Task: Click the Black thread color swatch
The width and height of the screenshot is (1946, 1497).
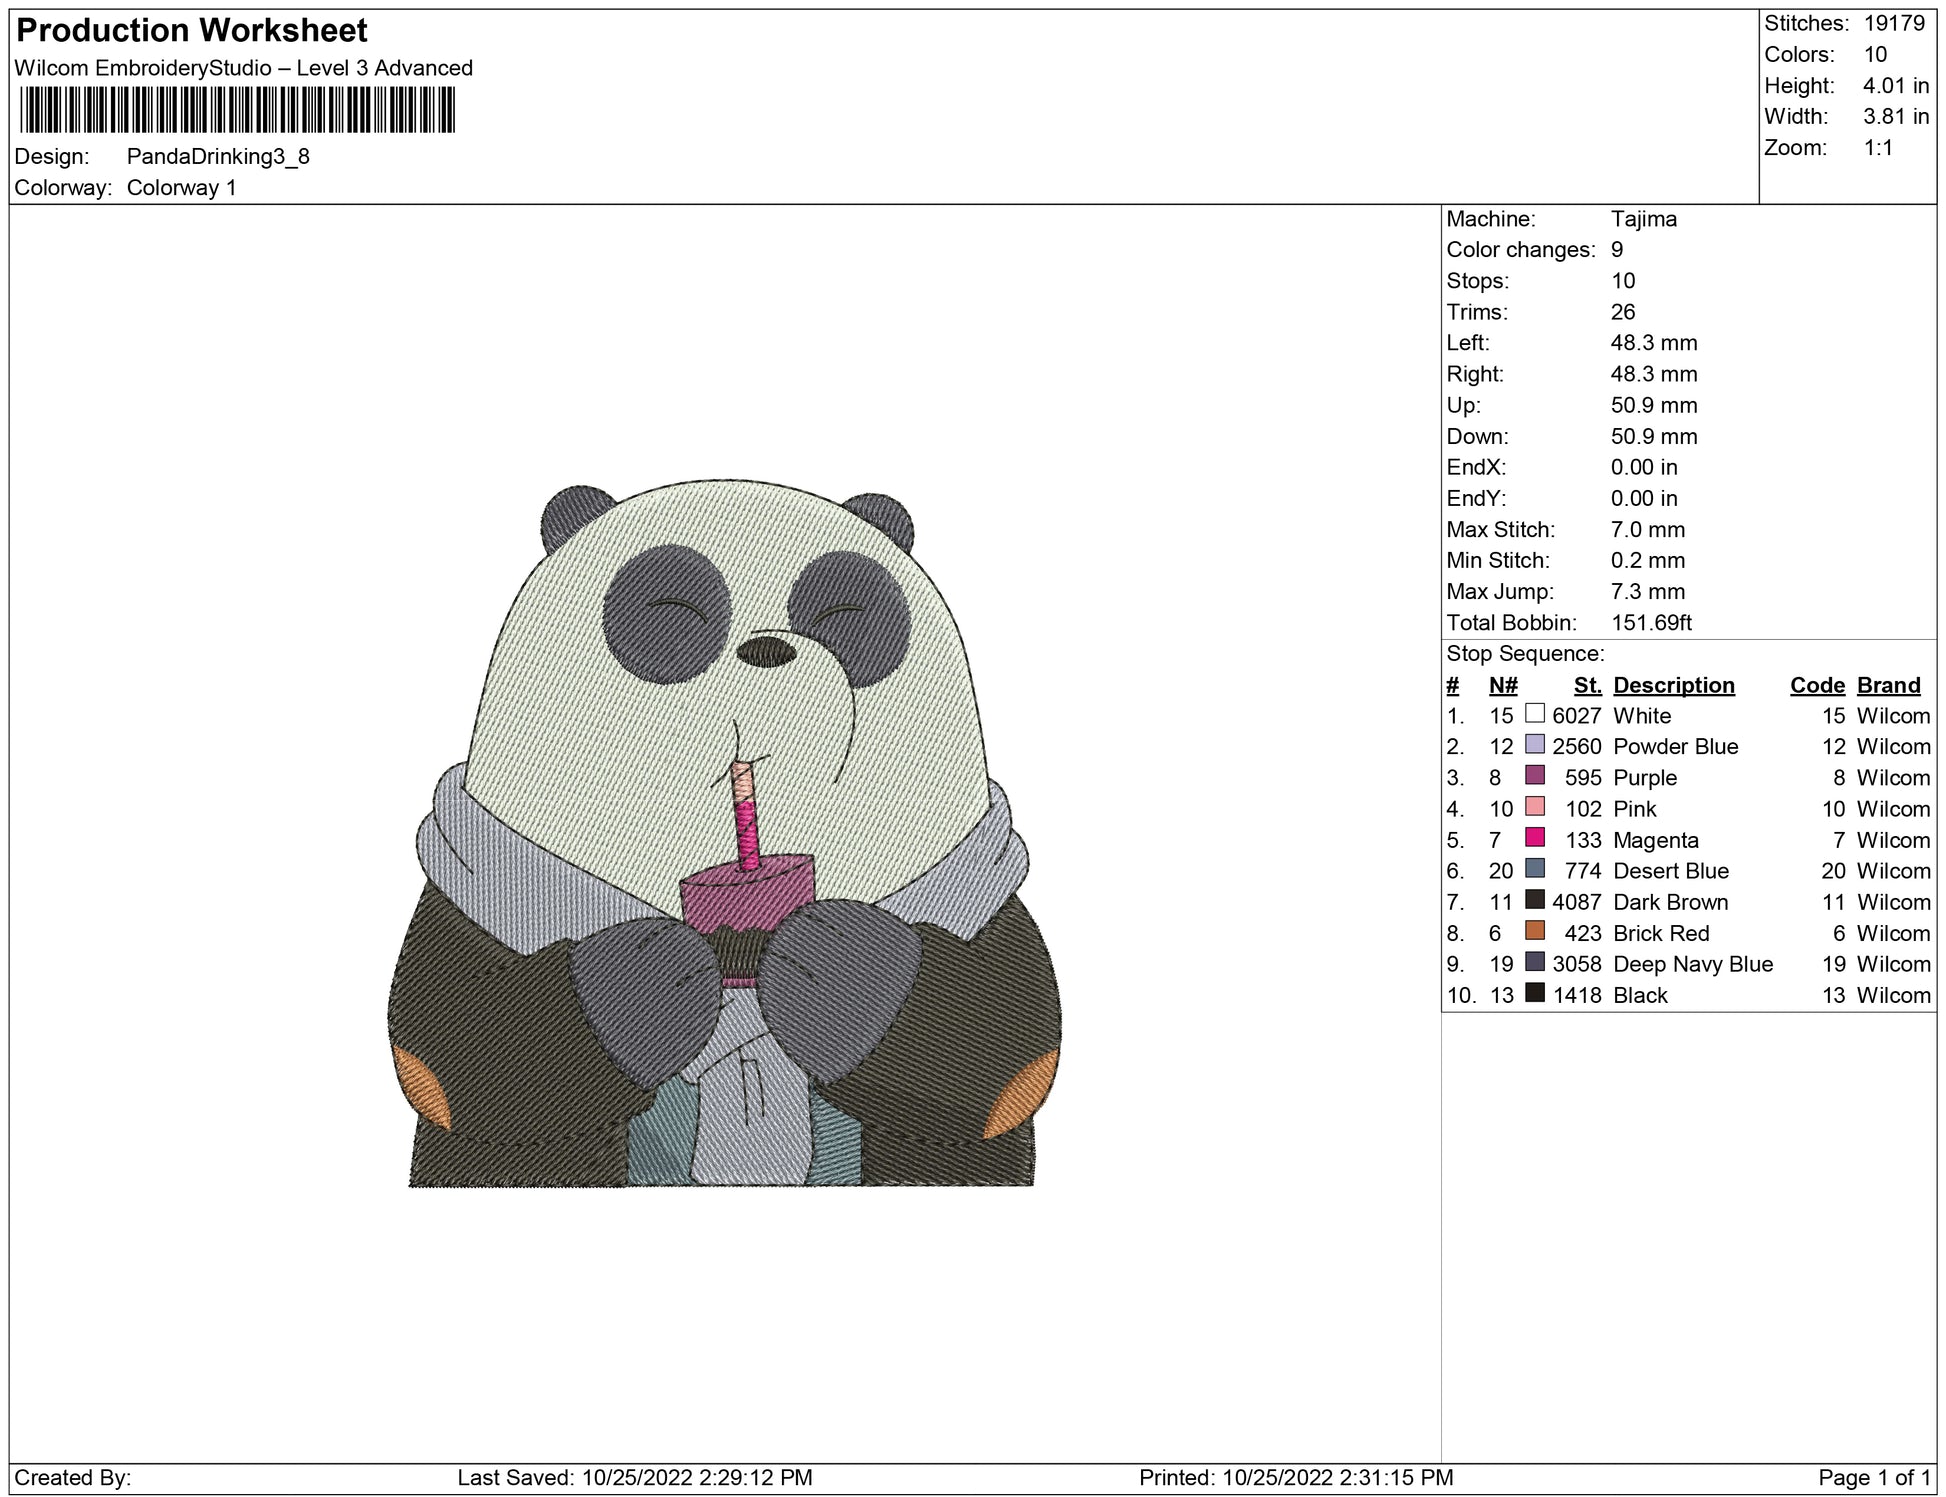Action: [x=1535, y=993]
